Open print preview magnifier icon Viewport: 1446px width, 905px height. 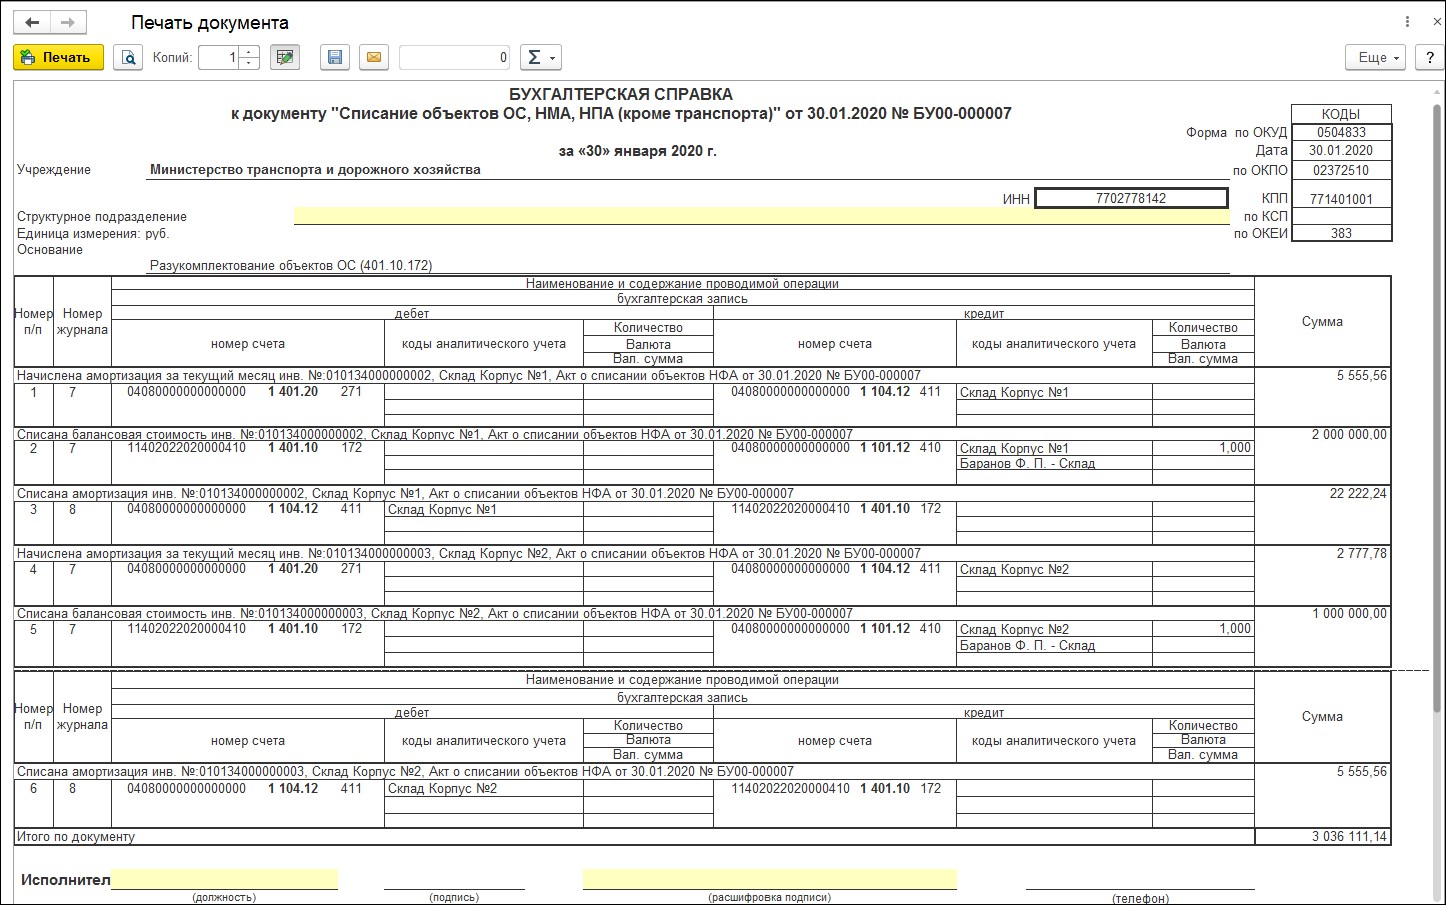128,58
